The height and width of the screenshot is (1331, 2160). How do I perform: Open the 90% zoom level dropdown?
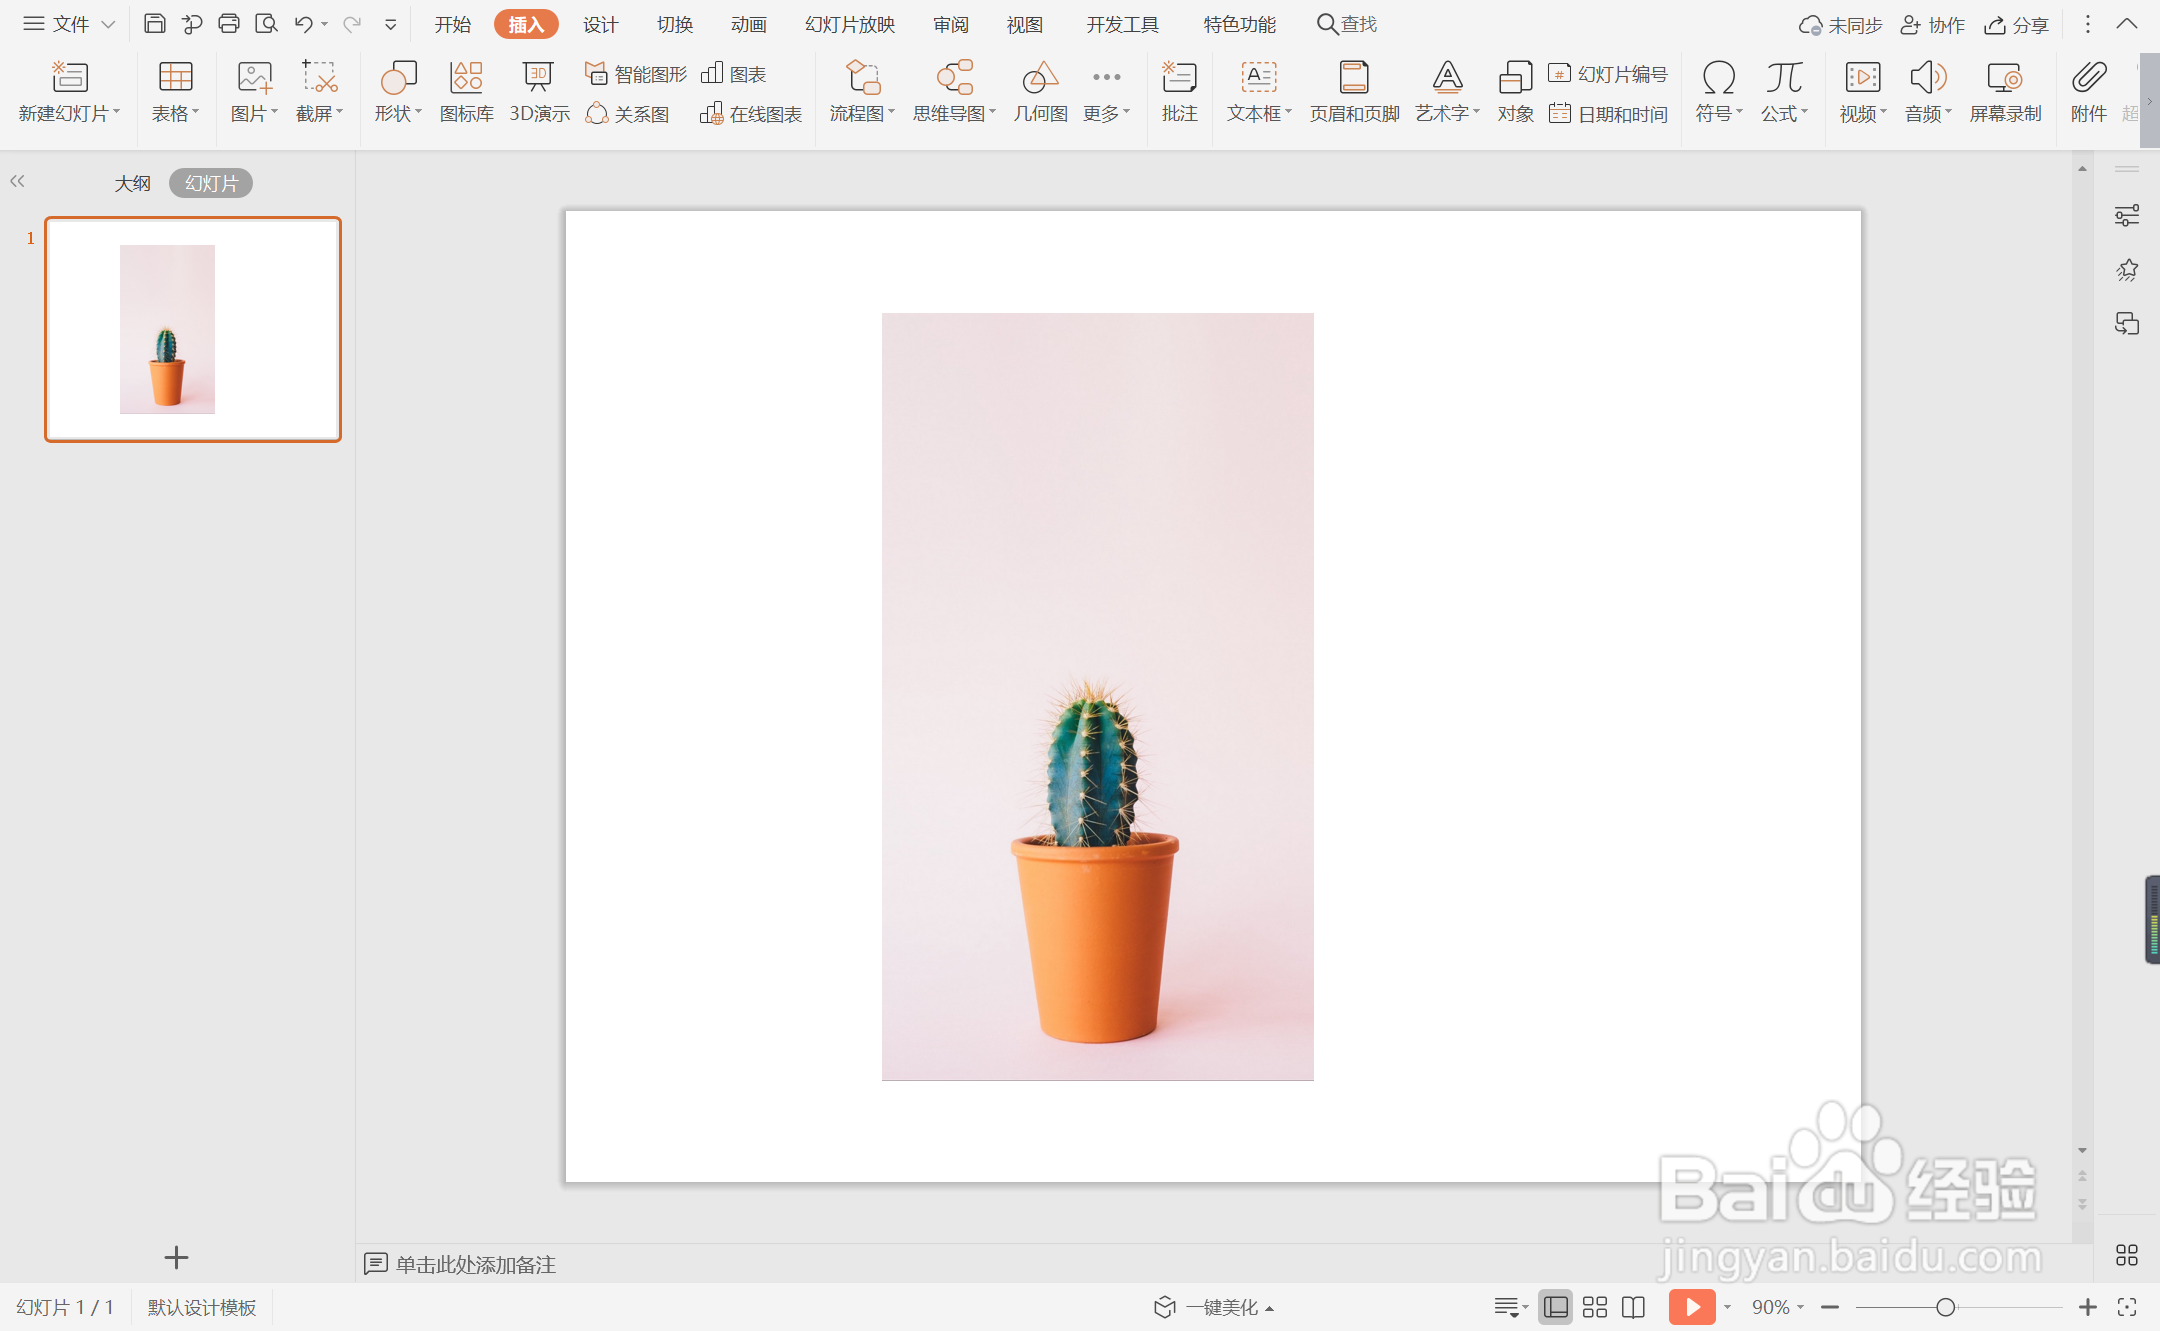tap(1778, 1307)
